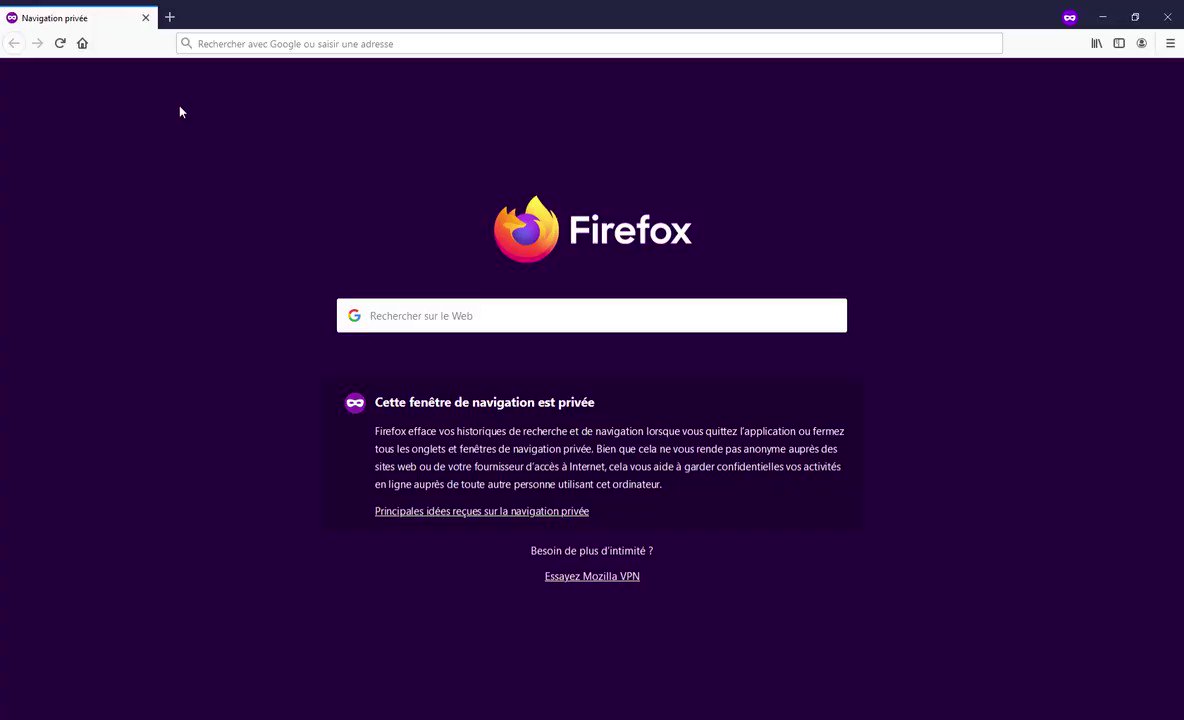1184x720 pixels.
Task: Restore down the browser window
Action: (x=1135, y=17)
